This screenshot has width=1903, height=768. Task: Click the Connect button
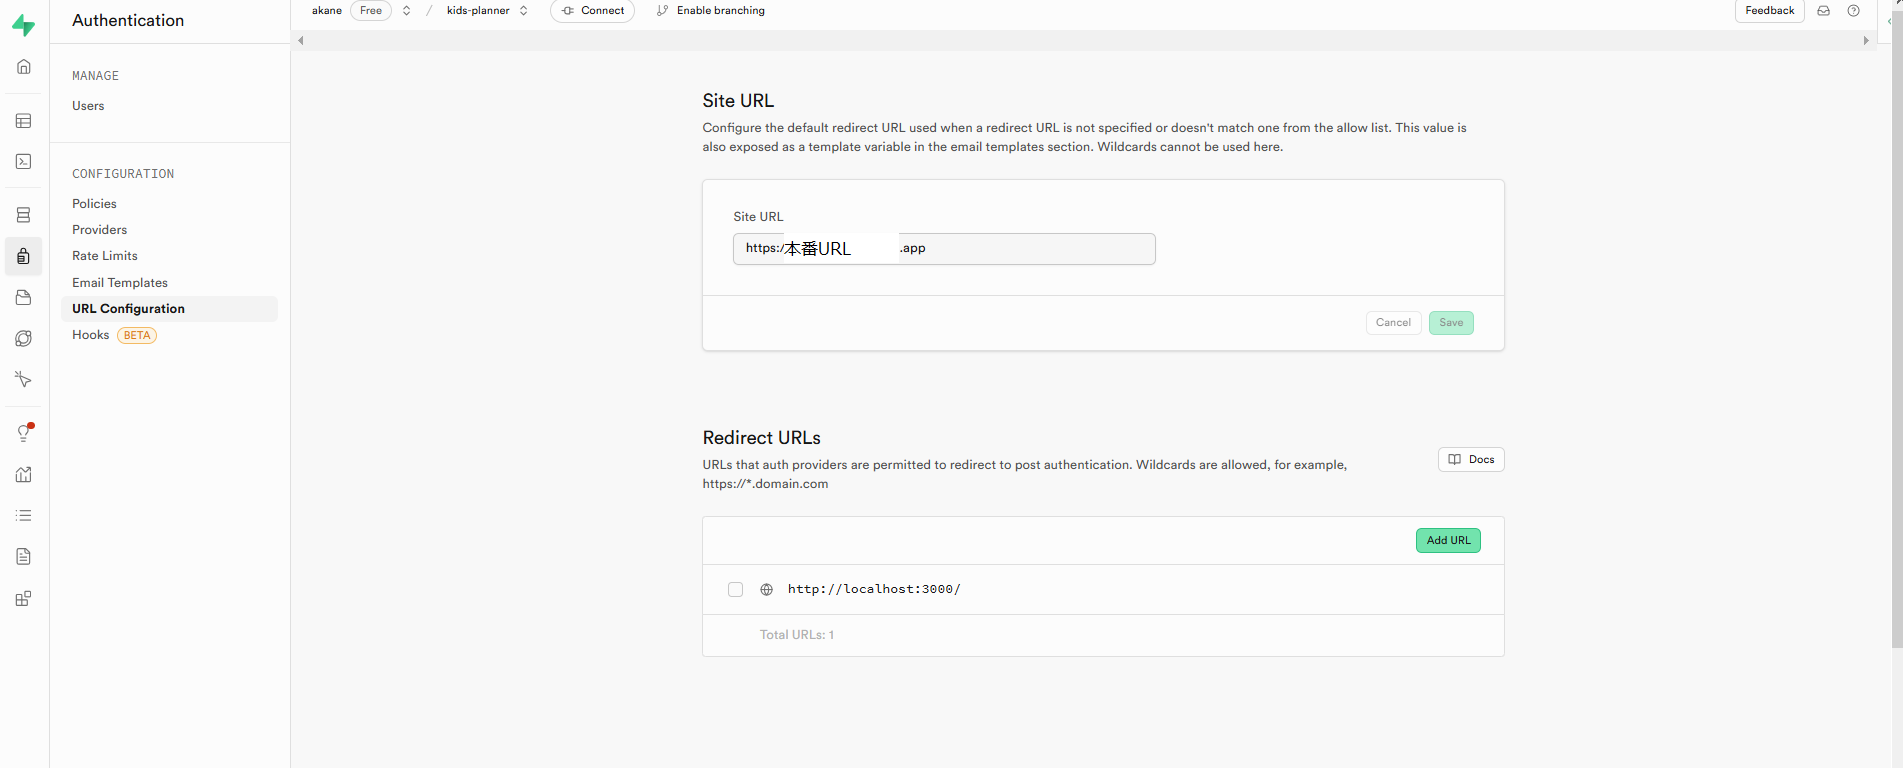[593, 11]
